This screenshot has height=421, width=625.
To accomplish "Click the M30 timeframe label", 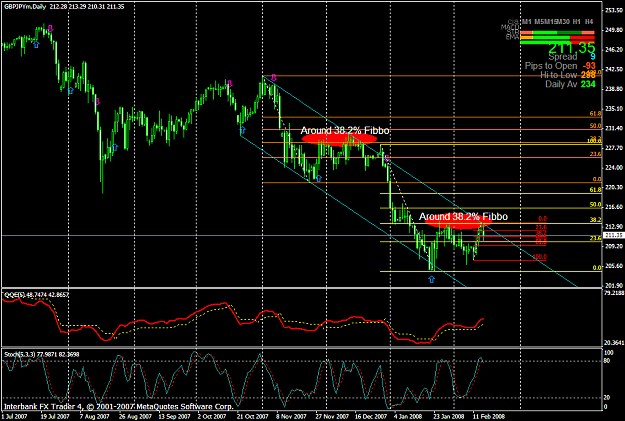I will (x=563, y=22).
